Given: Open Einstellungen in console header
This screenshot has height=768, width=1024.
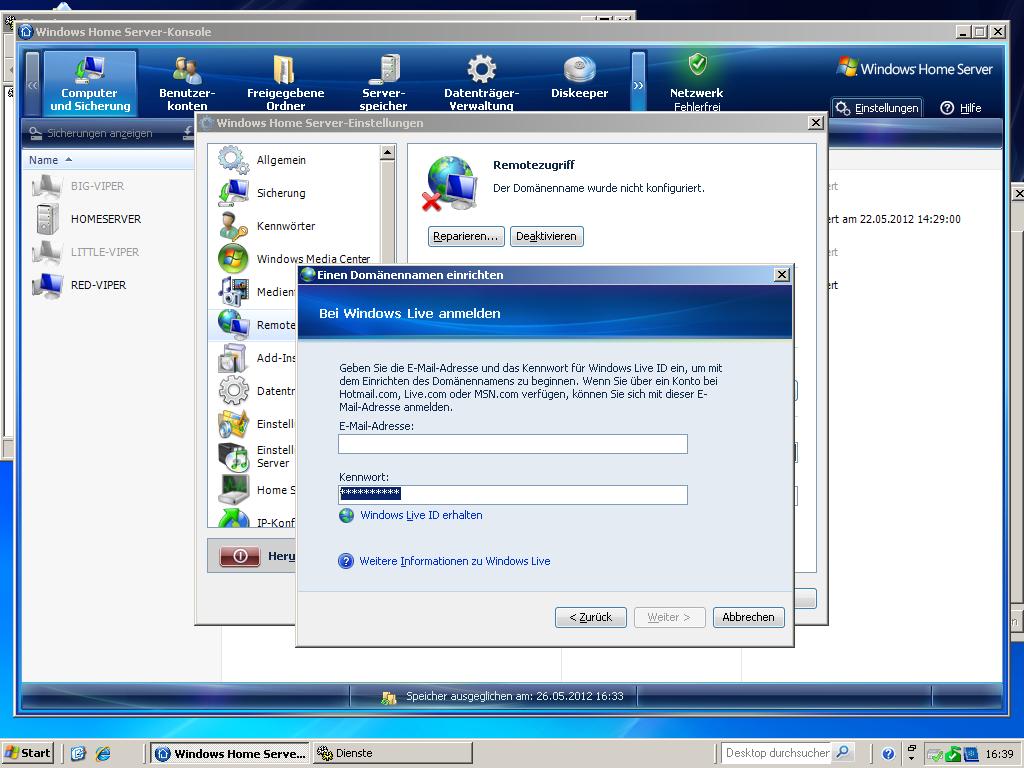Looking at the screenshot, I should pos(877,108).
